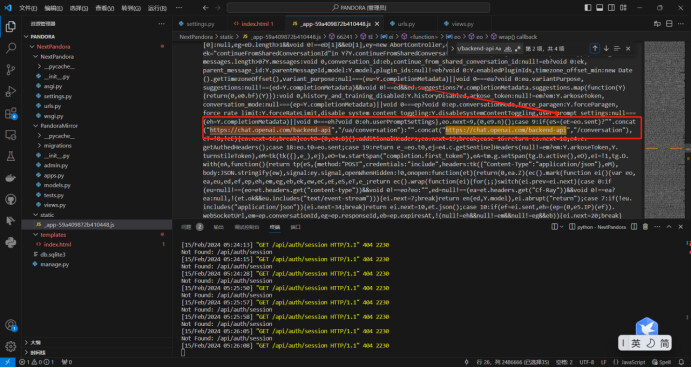
Task: Toggle match case in find widget
Action: [x=498, y=49]
